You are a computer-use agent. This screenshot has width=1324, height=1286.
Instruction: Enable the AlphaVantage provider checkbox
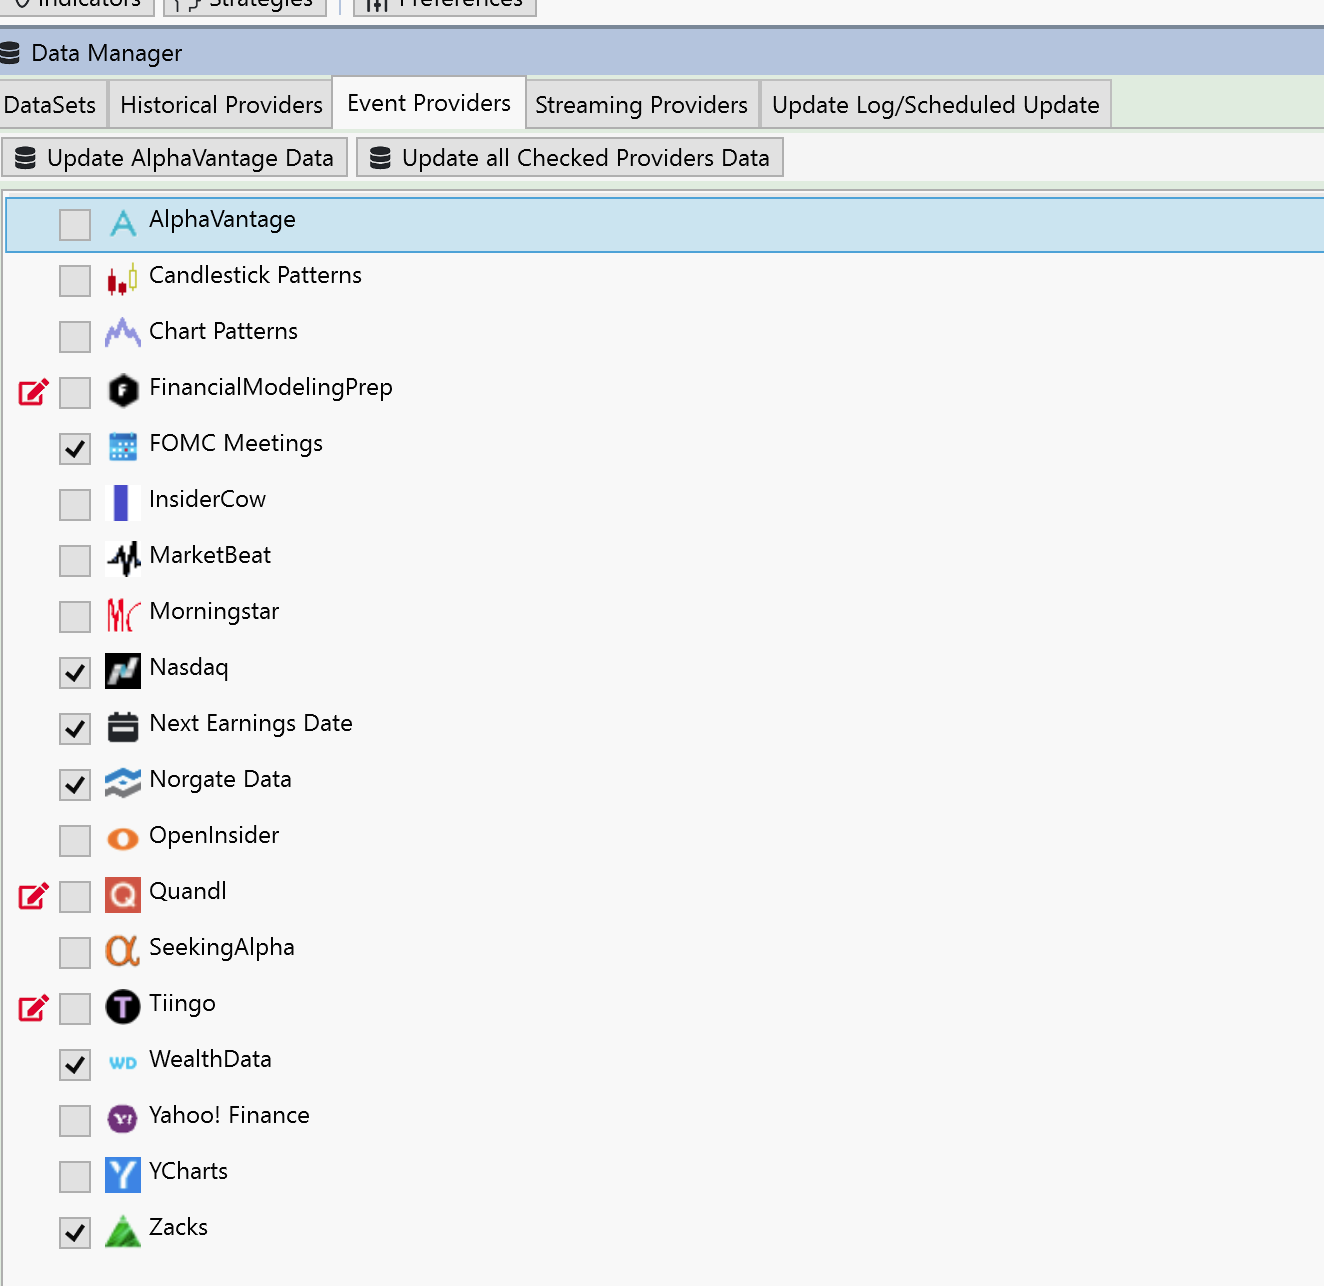75,225
